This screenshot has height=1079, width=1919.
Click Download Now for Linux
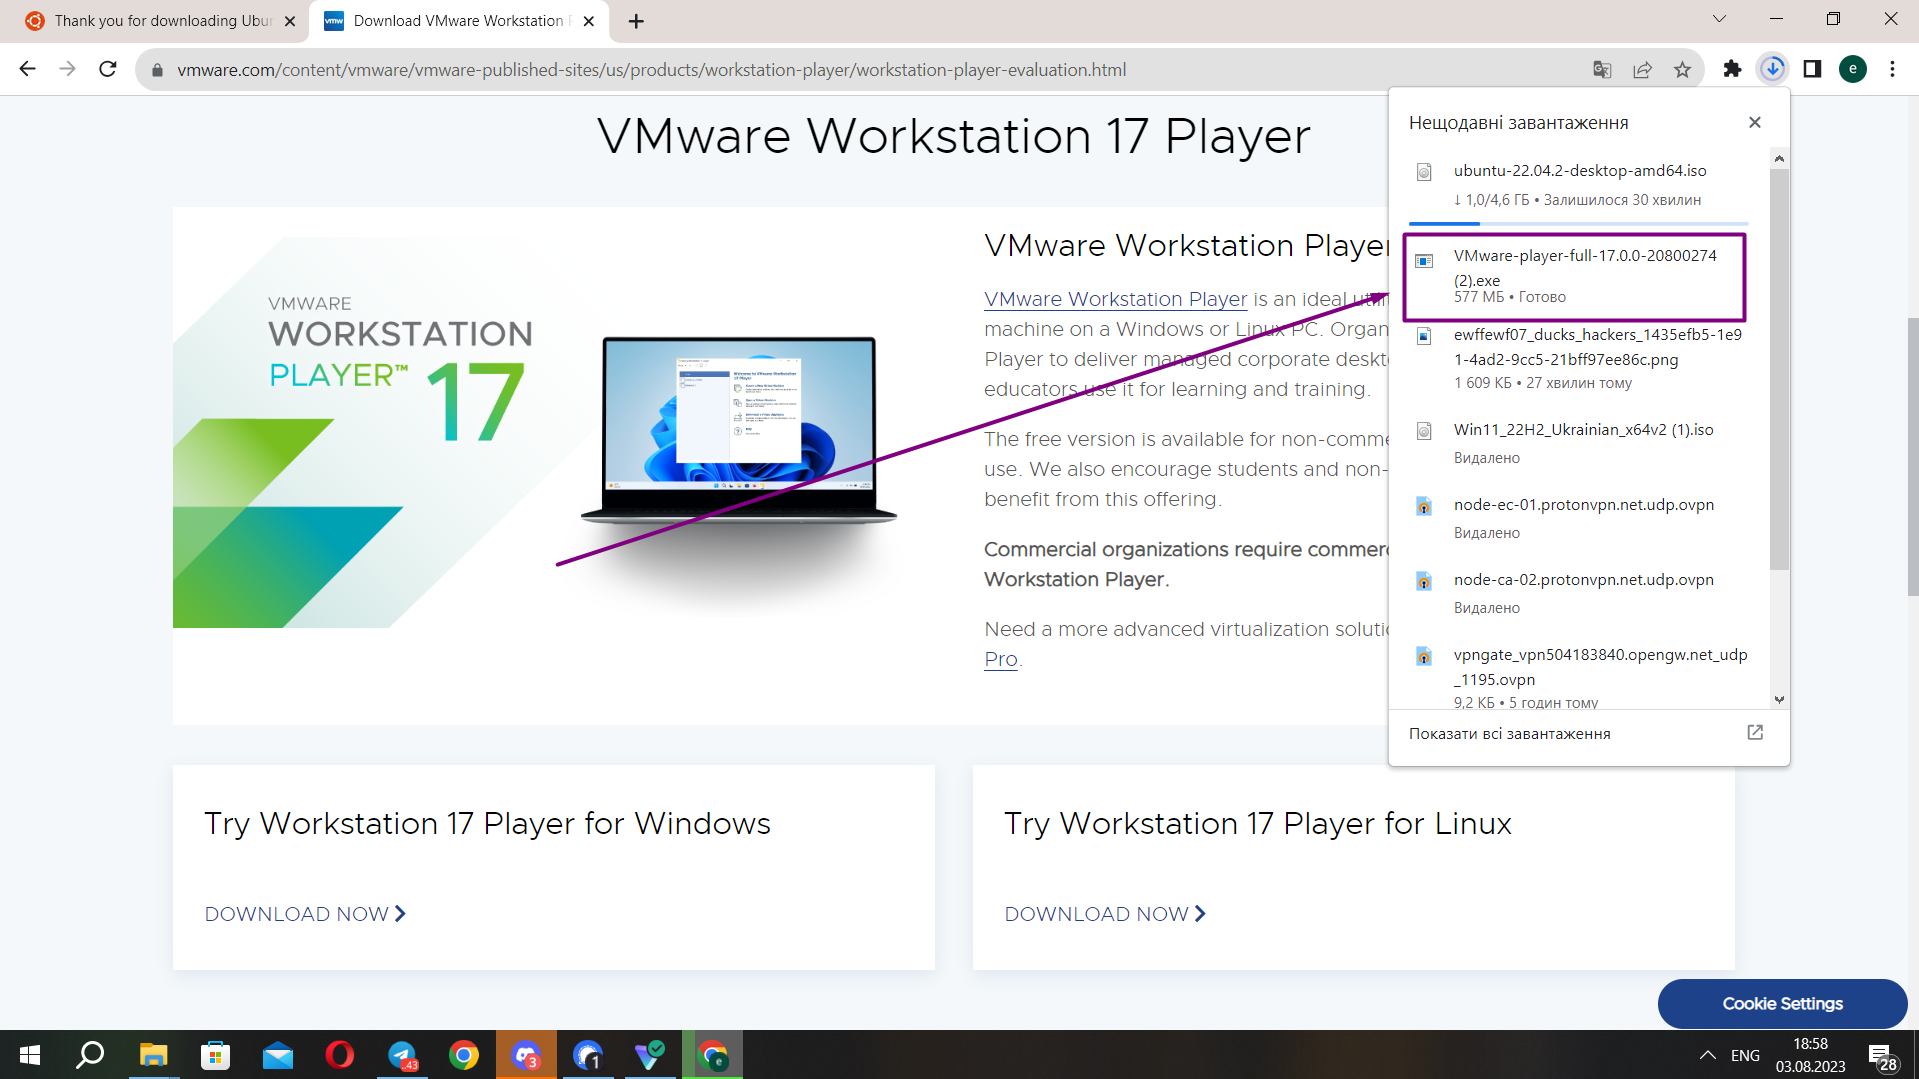[1105, 914]
